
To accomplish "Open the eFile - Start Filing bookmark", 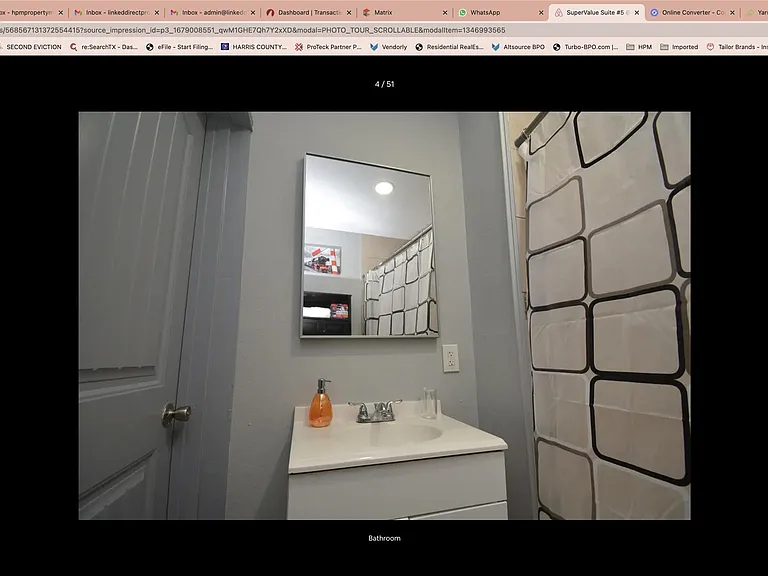I will [x=180, y=47].
